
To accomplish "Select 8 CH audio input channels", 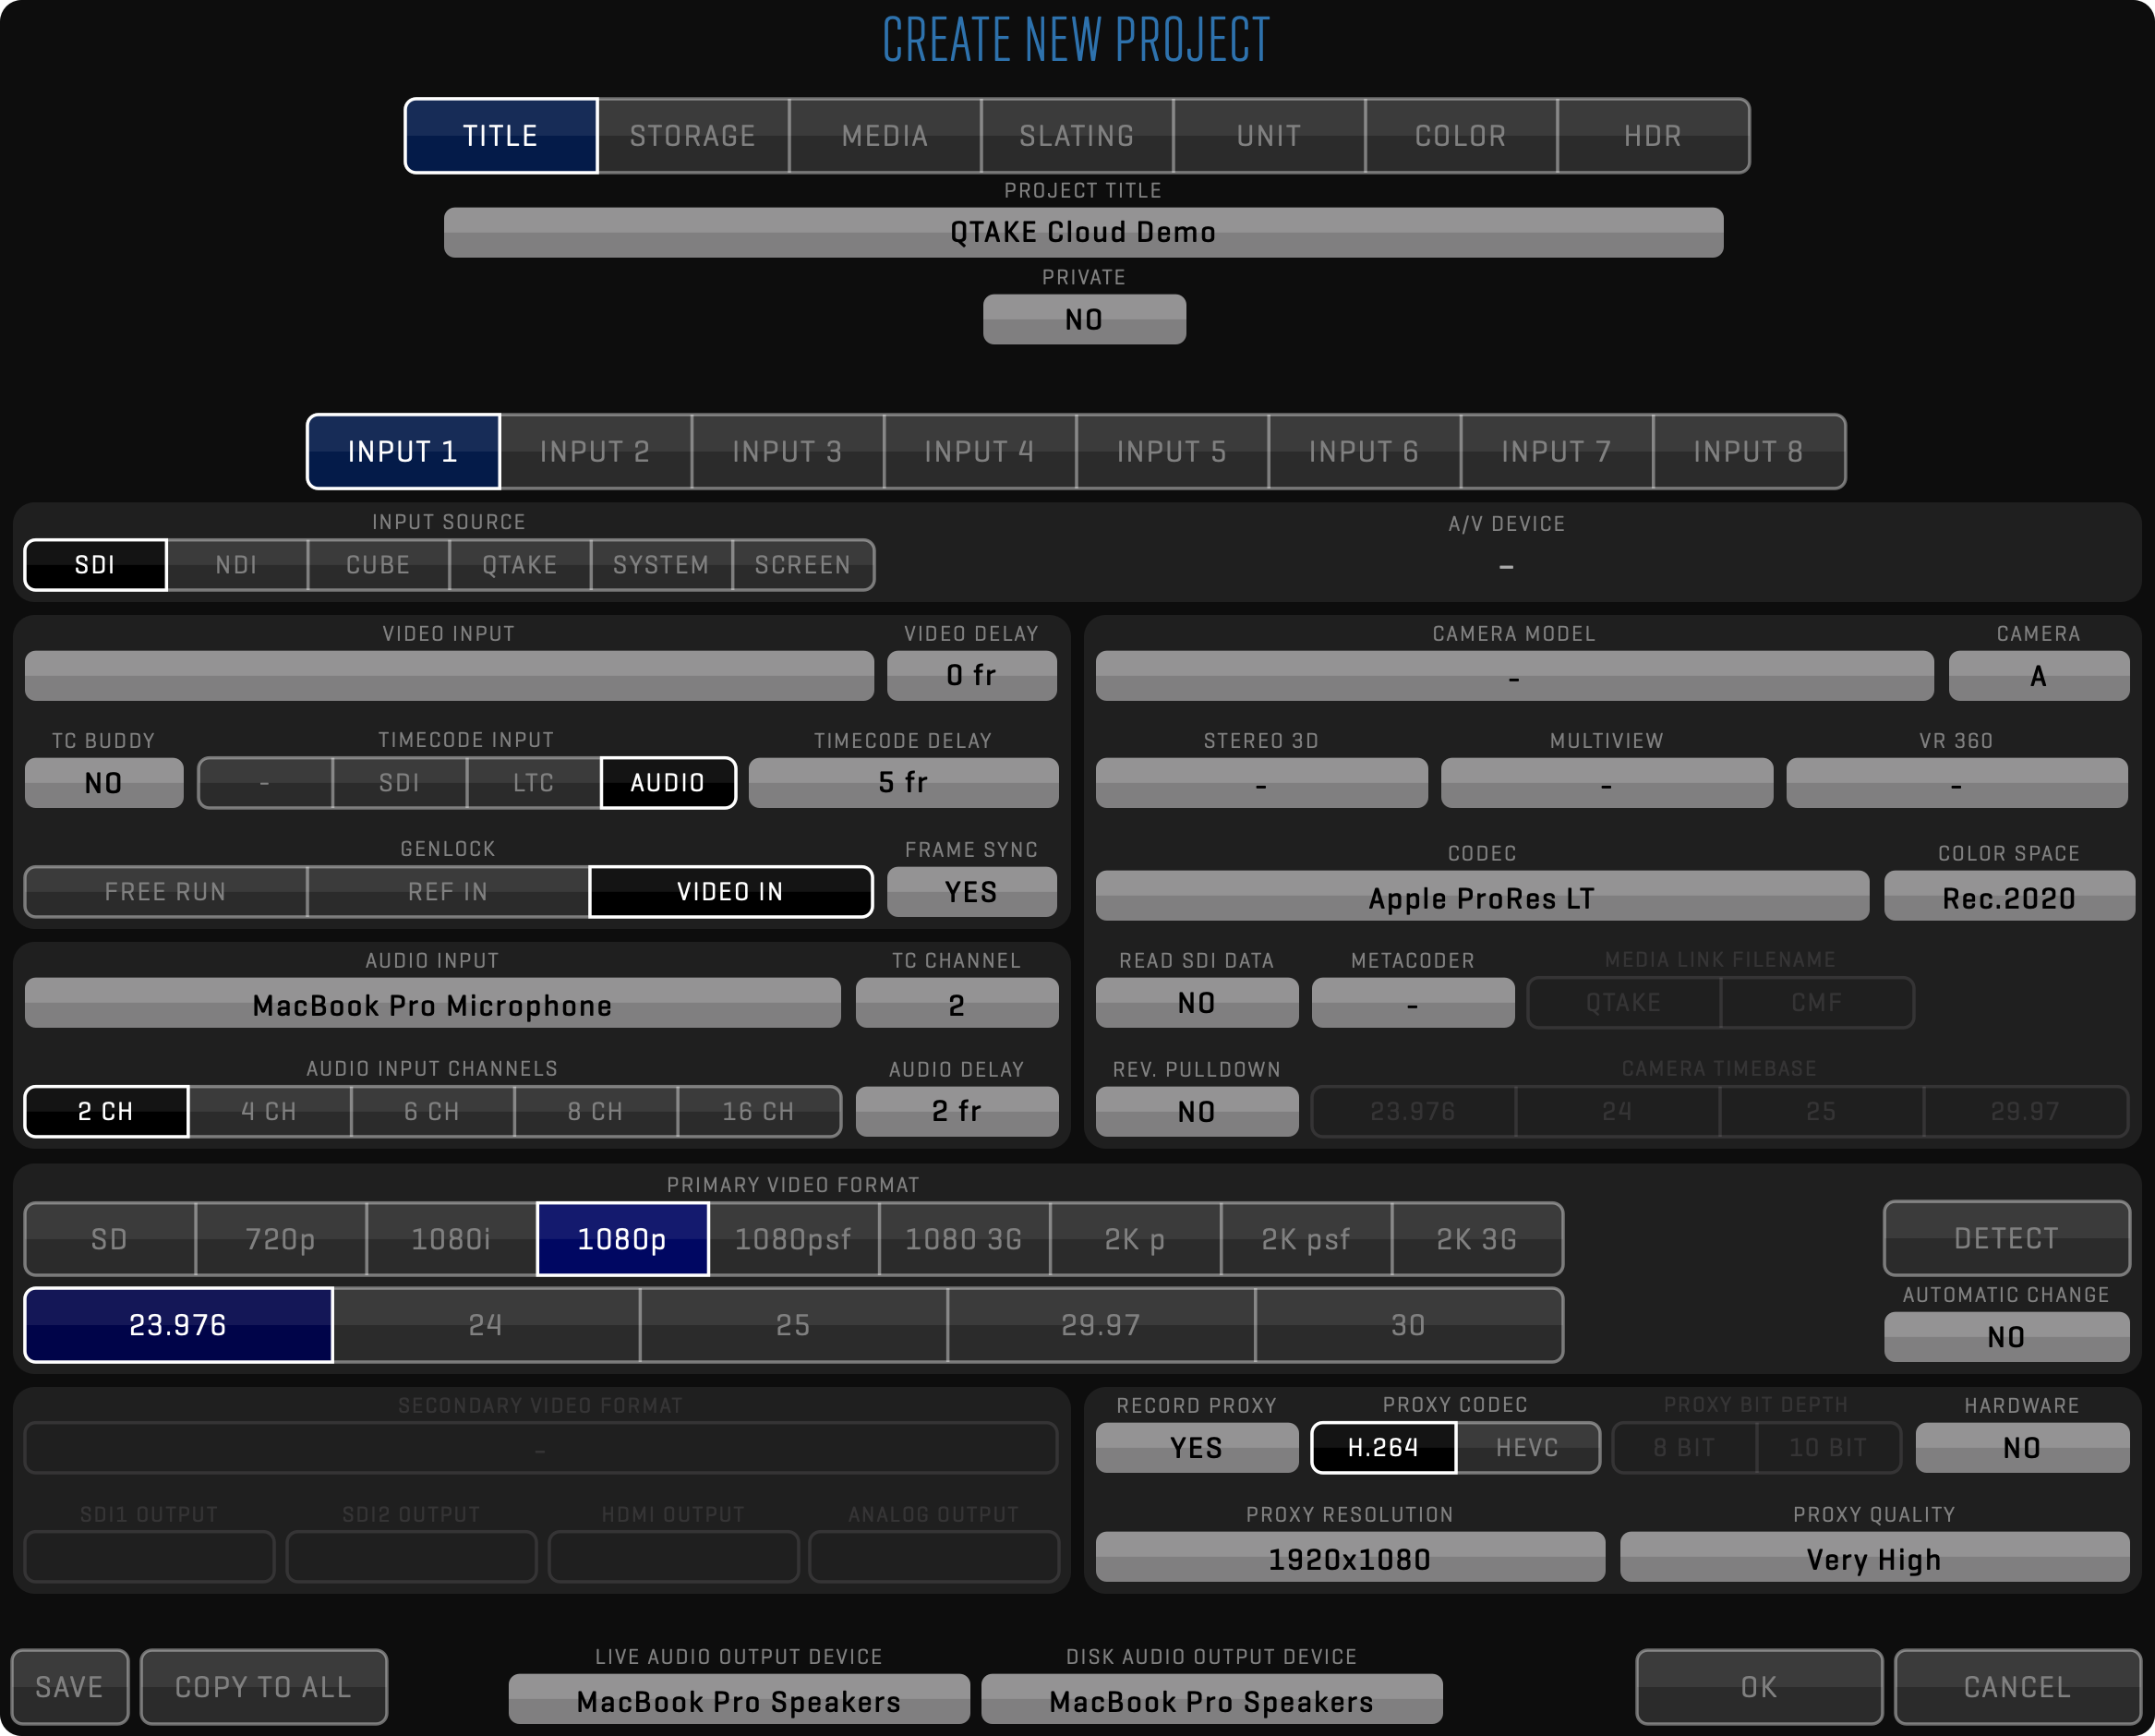I will coord(596,1111).
